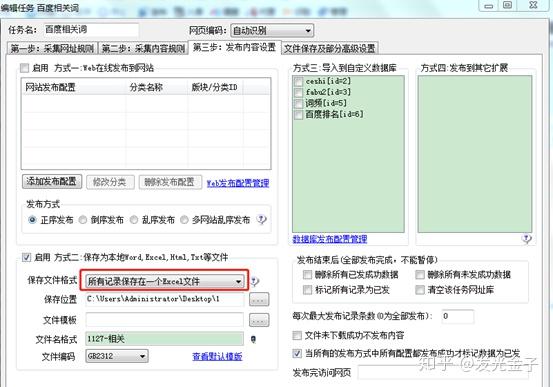Click the 添加发布配置 button

(52, 182)
